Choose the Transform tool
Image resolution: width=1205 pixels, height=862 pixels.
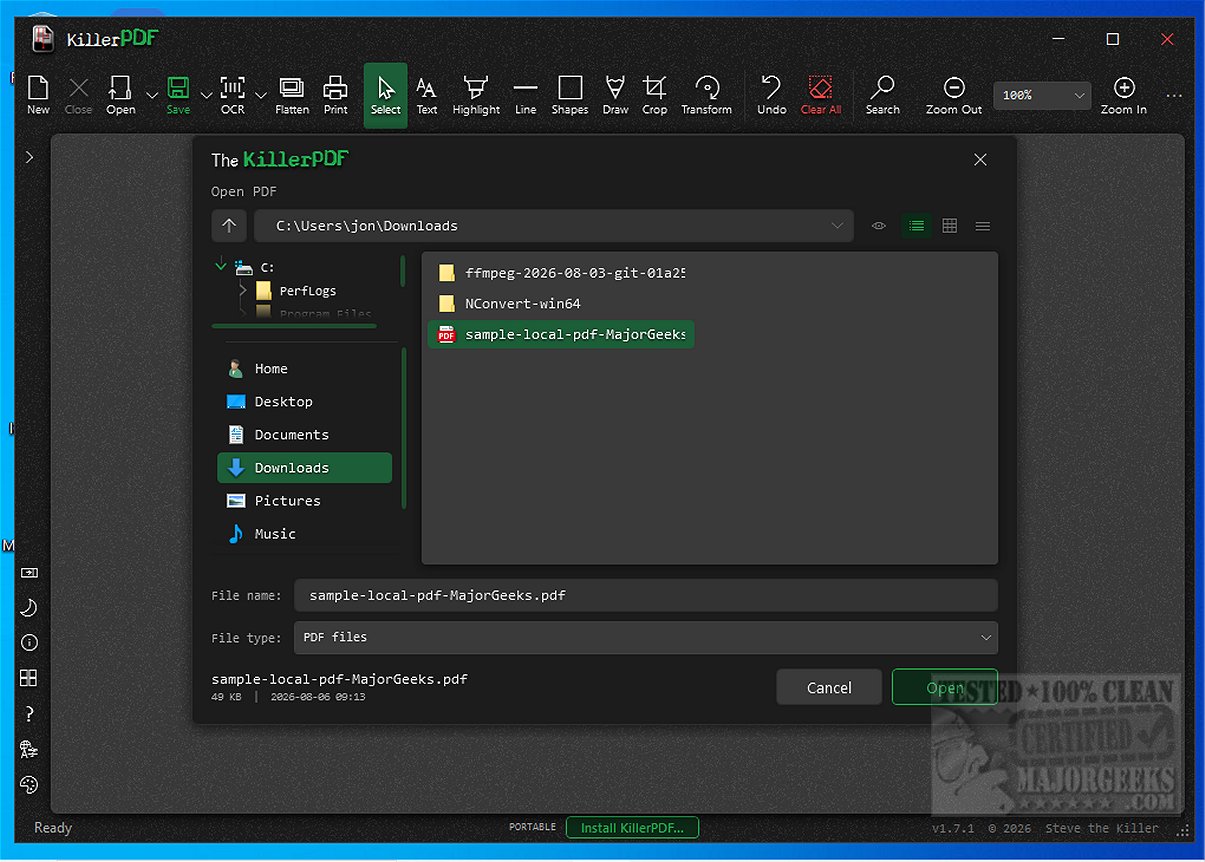(x=707, y=95)
